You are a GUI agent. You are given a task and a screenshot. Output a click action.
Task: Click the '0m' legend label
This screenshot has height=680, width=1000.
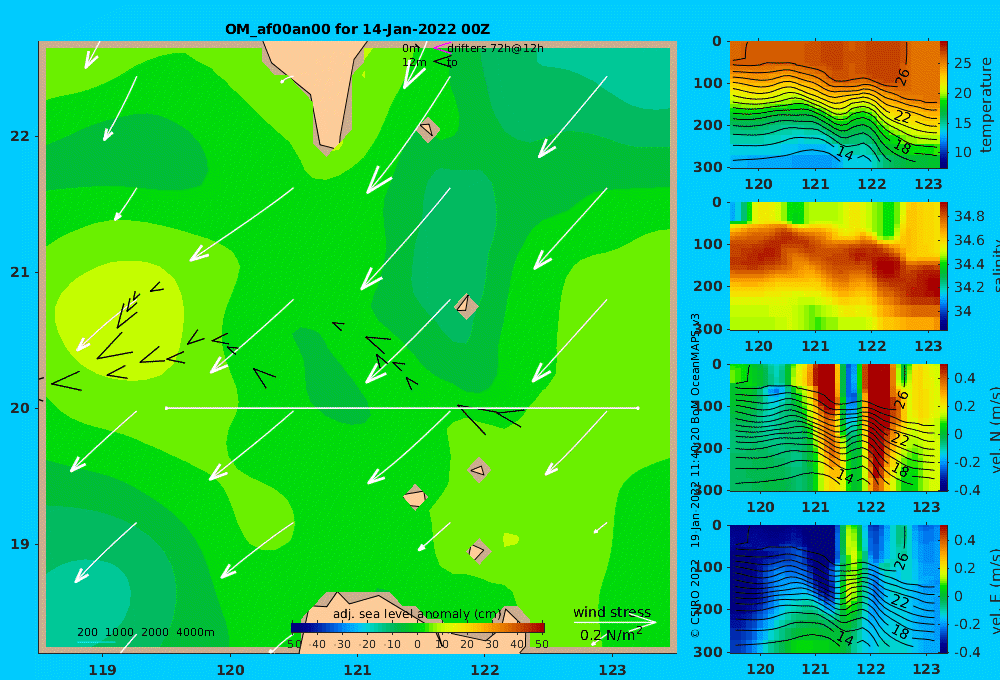[x=411, y=48]
